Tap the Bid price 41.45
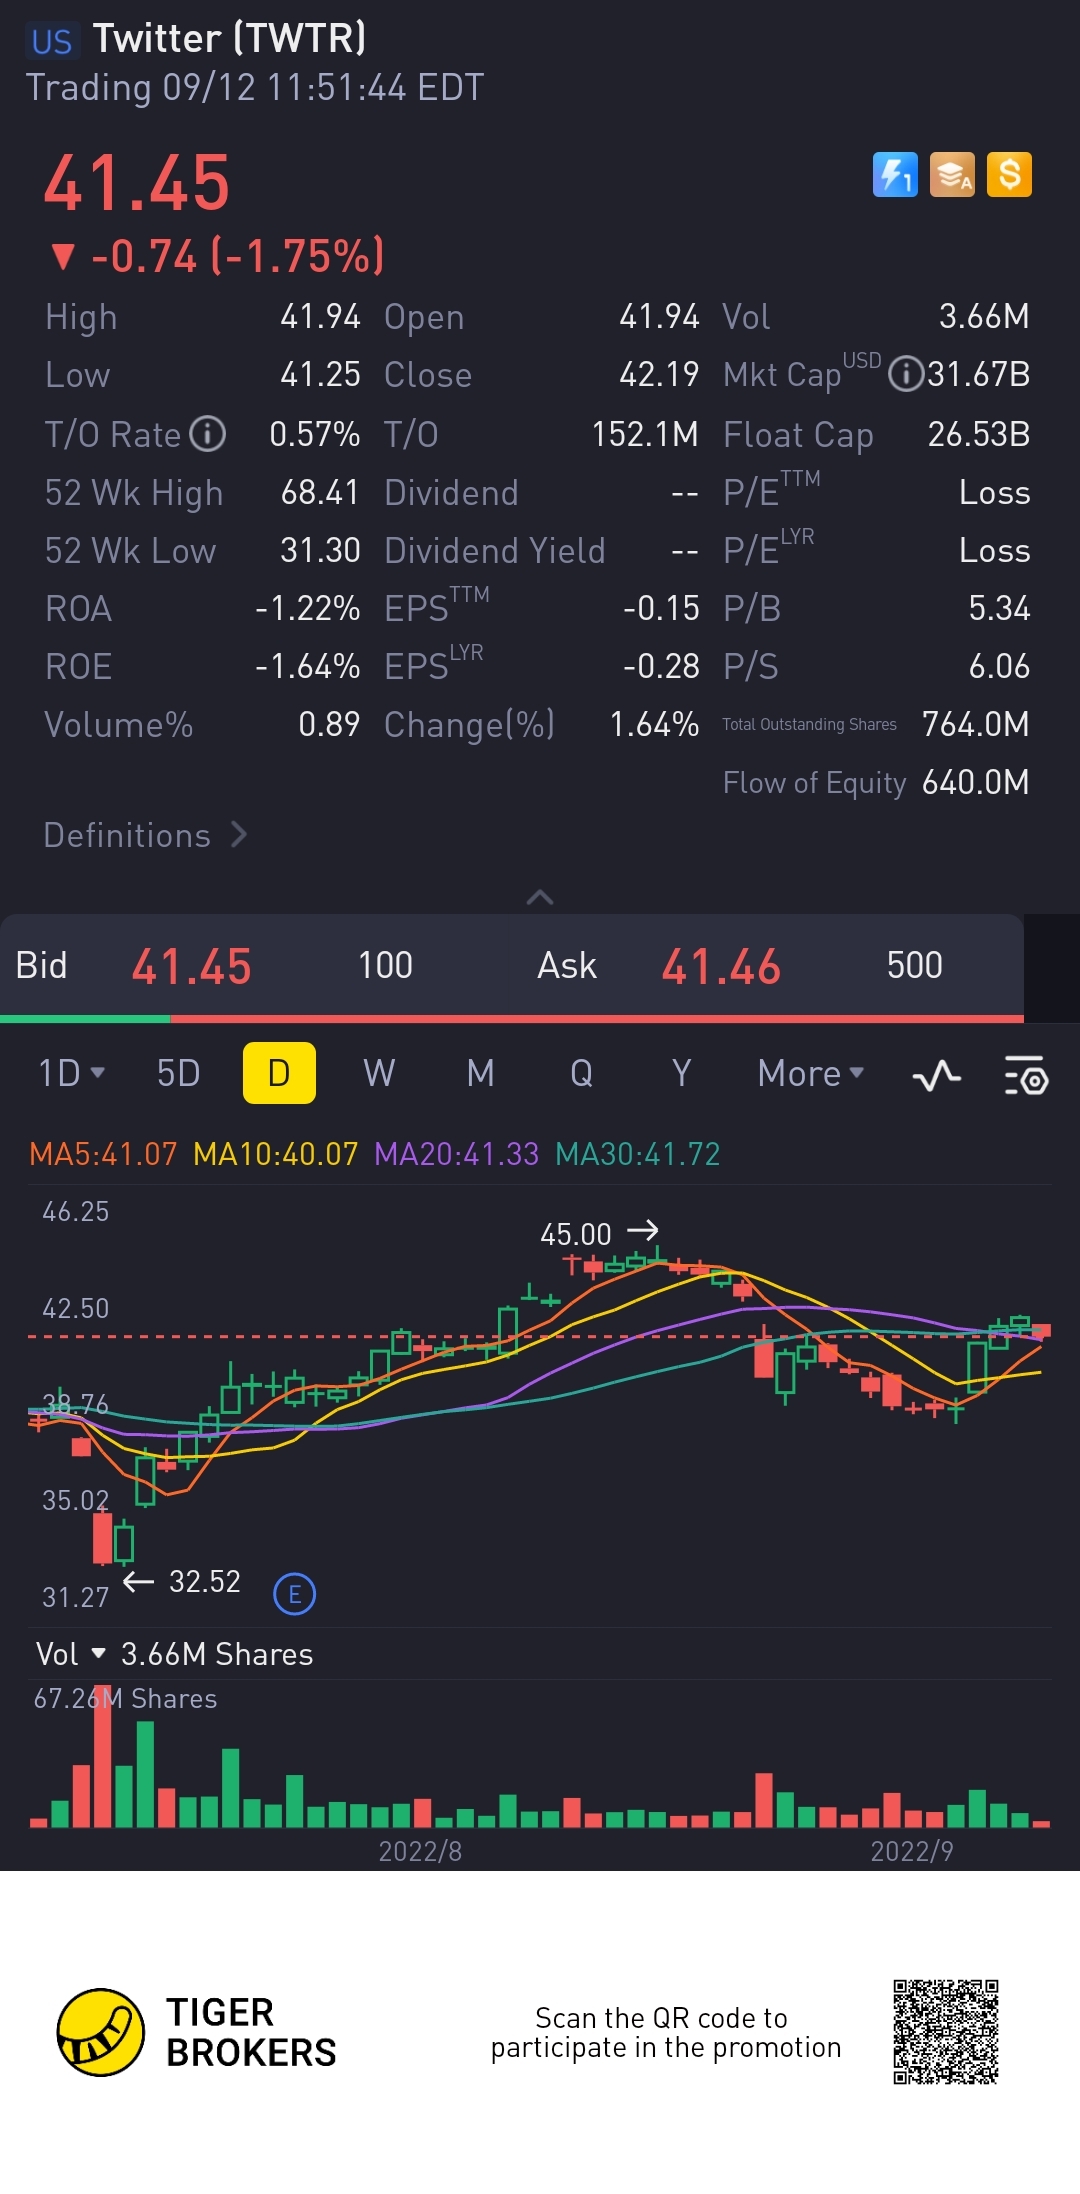The height and width of the screenshot is (2194, 1080). pyautogui.click(x=191, y=967)
